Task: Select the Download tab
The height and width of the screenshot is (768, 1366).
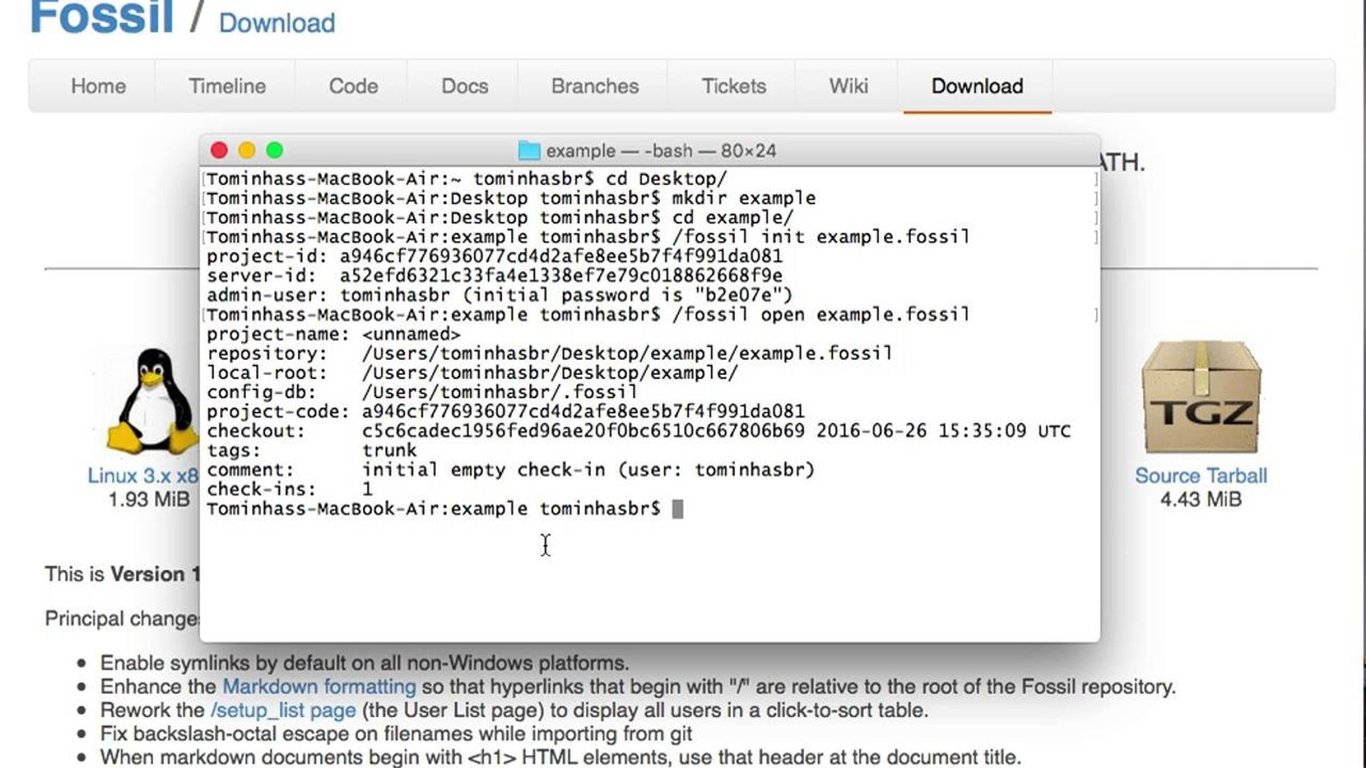Action: [976, 86]
